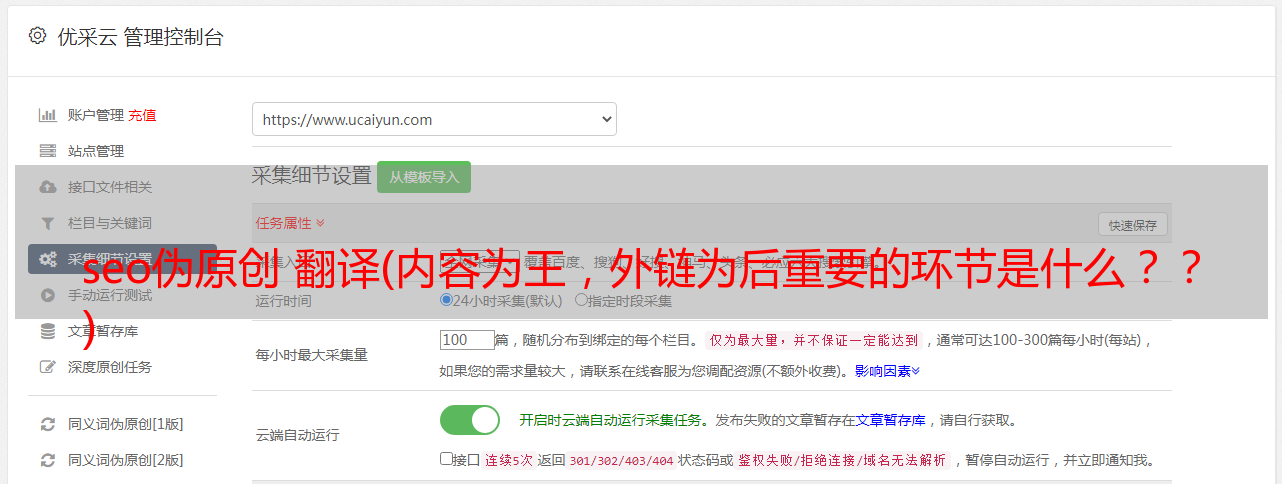This screenshot has height=484, width=1282.
Task: Click the 每小时最大采集量 input field
Action: click(467, 340)
